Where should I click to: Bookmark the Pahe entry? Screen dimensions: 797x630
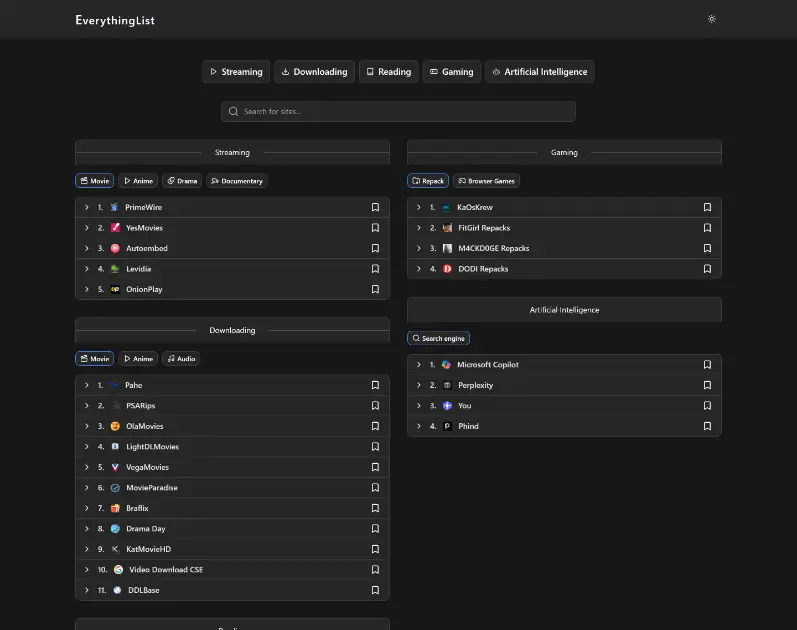[x=375, y=385]
